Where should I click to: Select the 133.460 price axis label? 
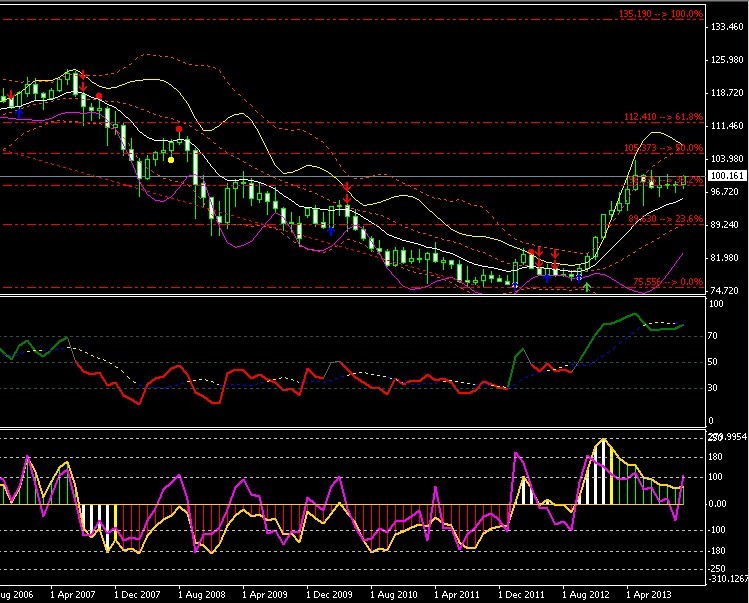727,27
